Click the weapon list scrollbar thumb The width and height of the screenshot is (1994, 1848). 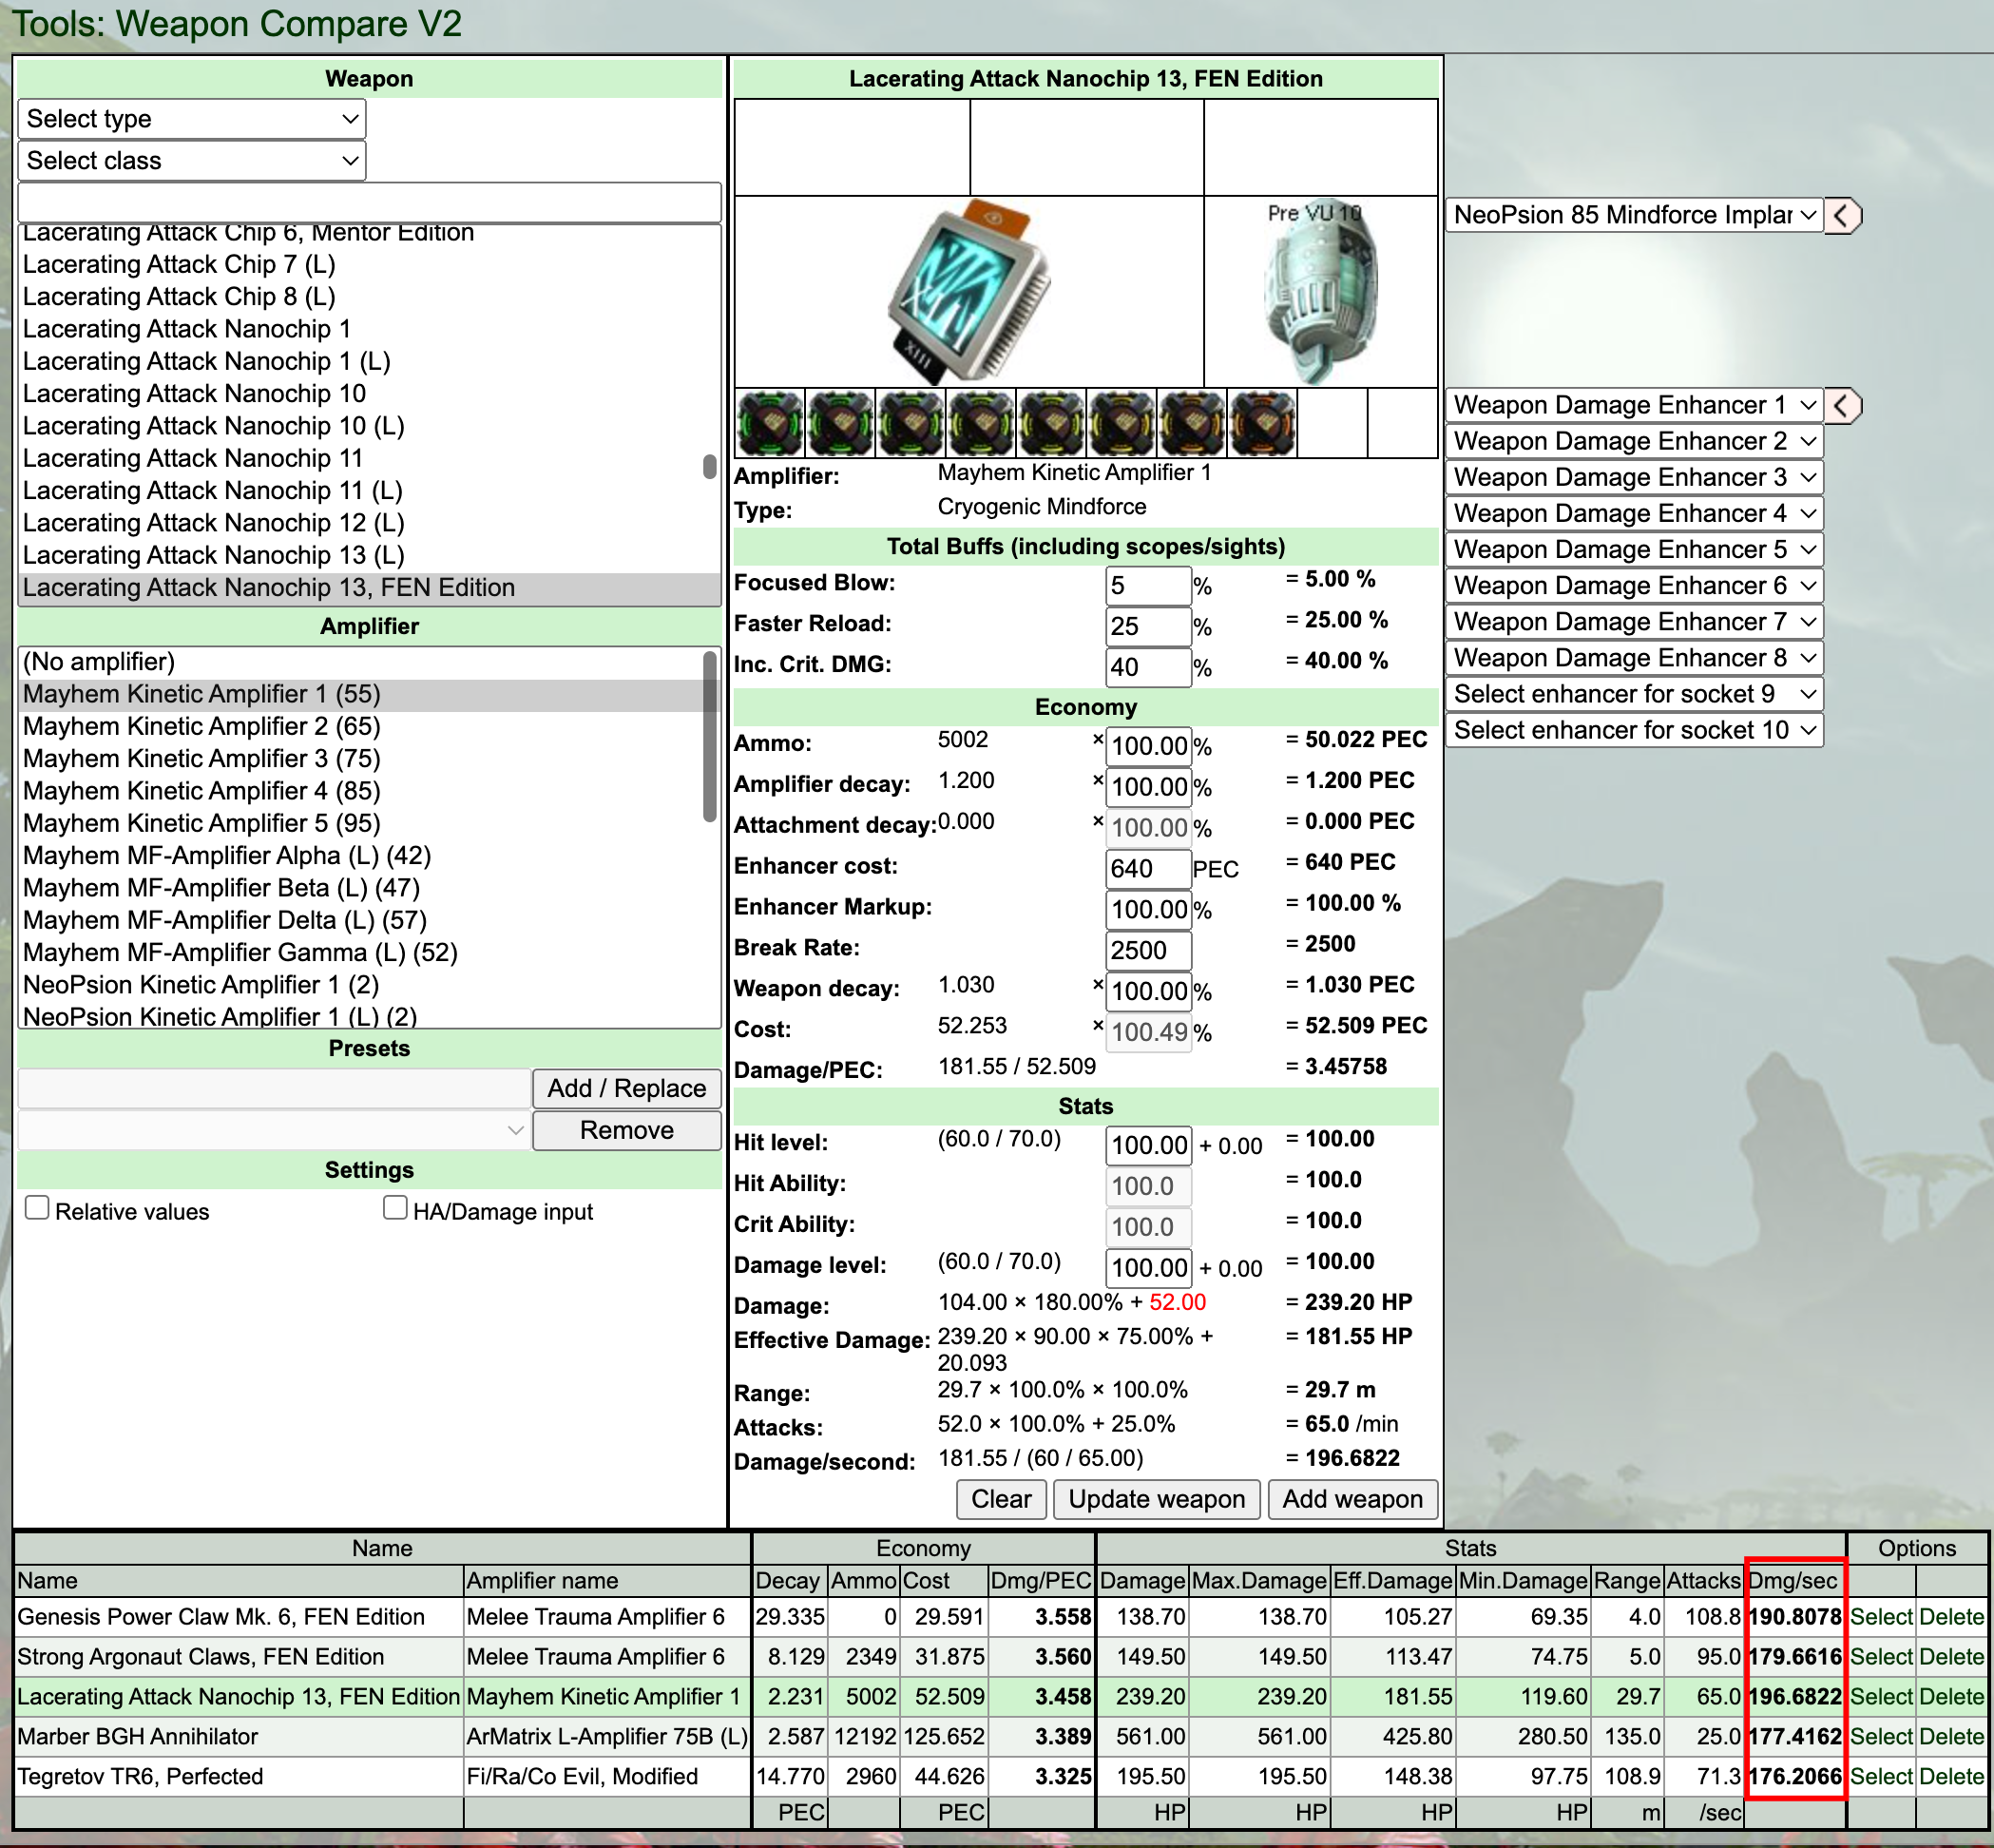click(710, 467)
